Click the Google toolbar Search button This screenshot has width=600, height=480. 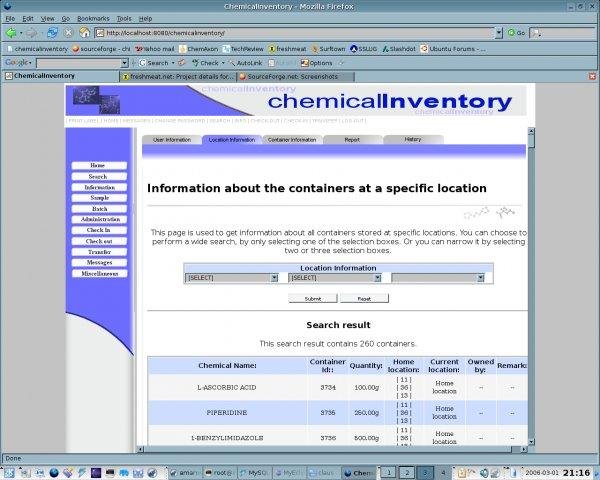(x=153, y=63)
